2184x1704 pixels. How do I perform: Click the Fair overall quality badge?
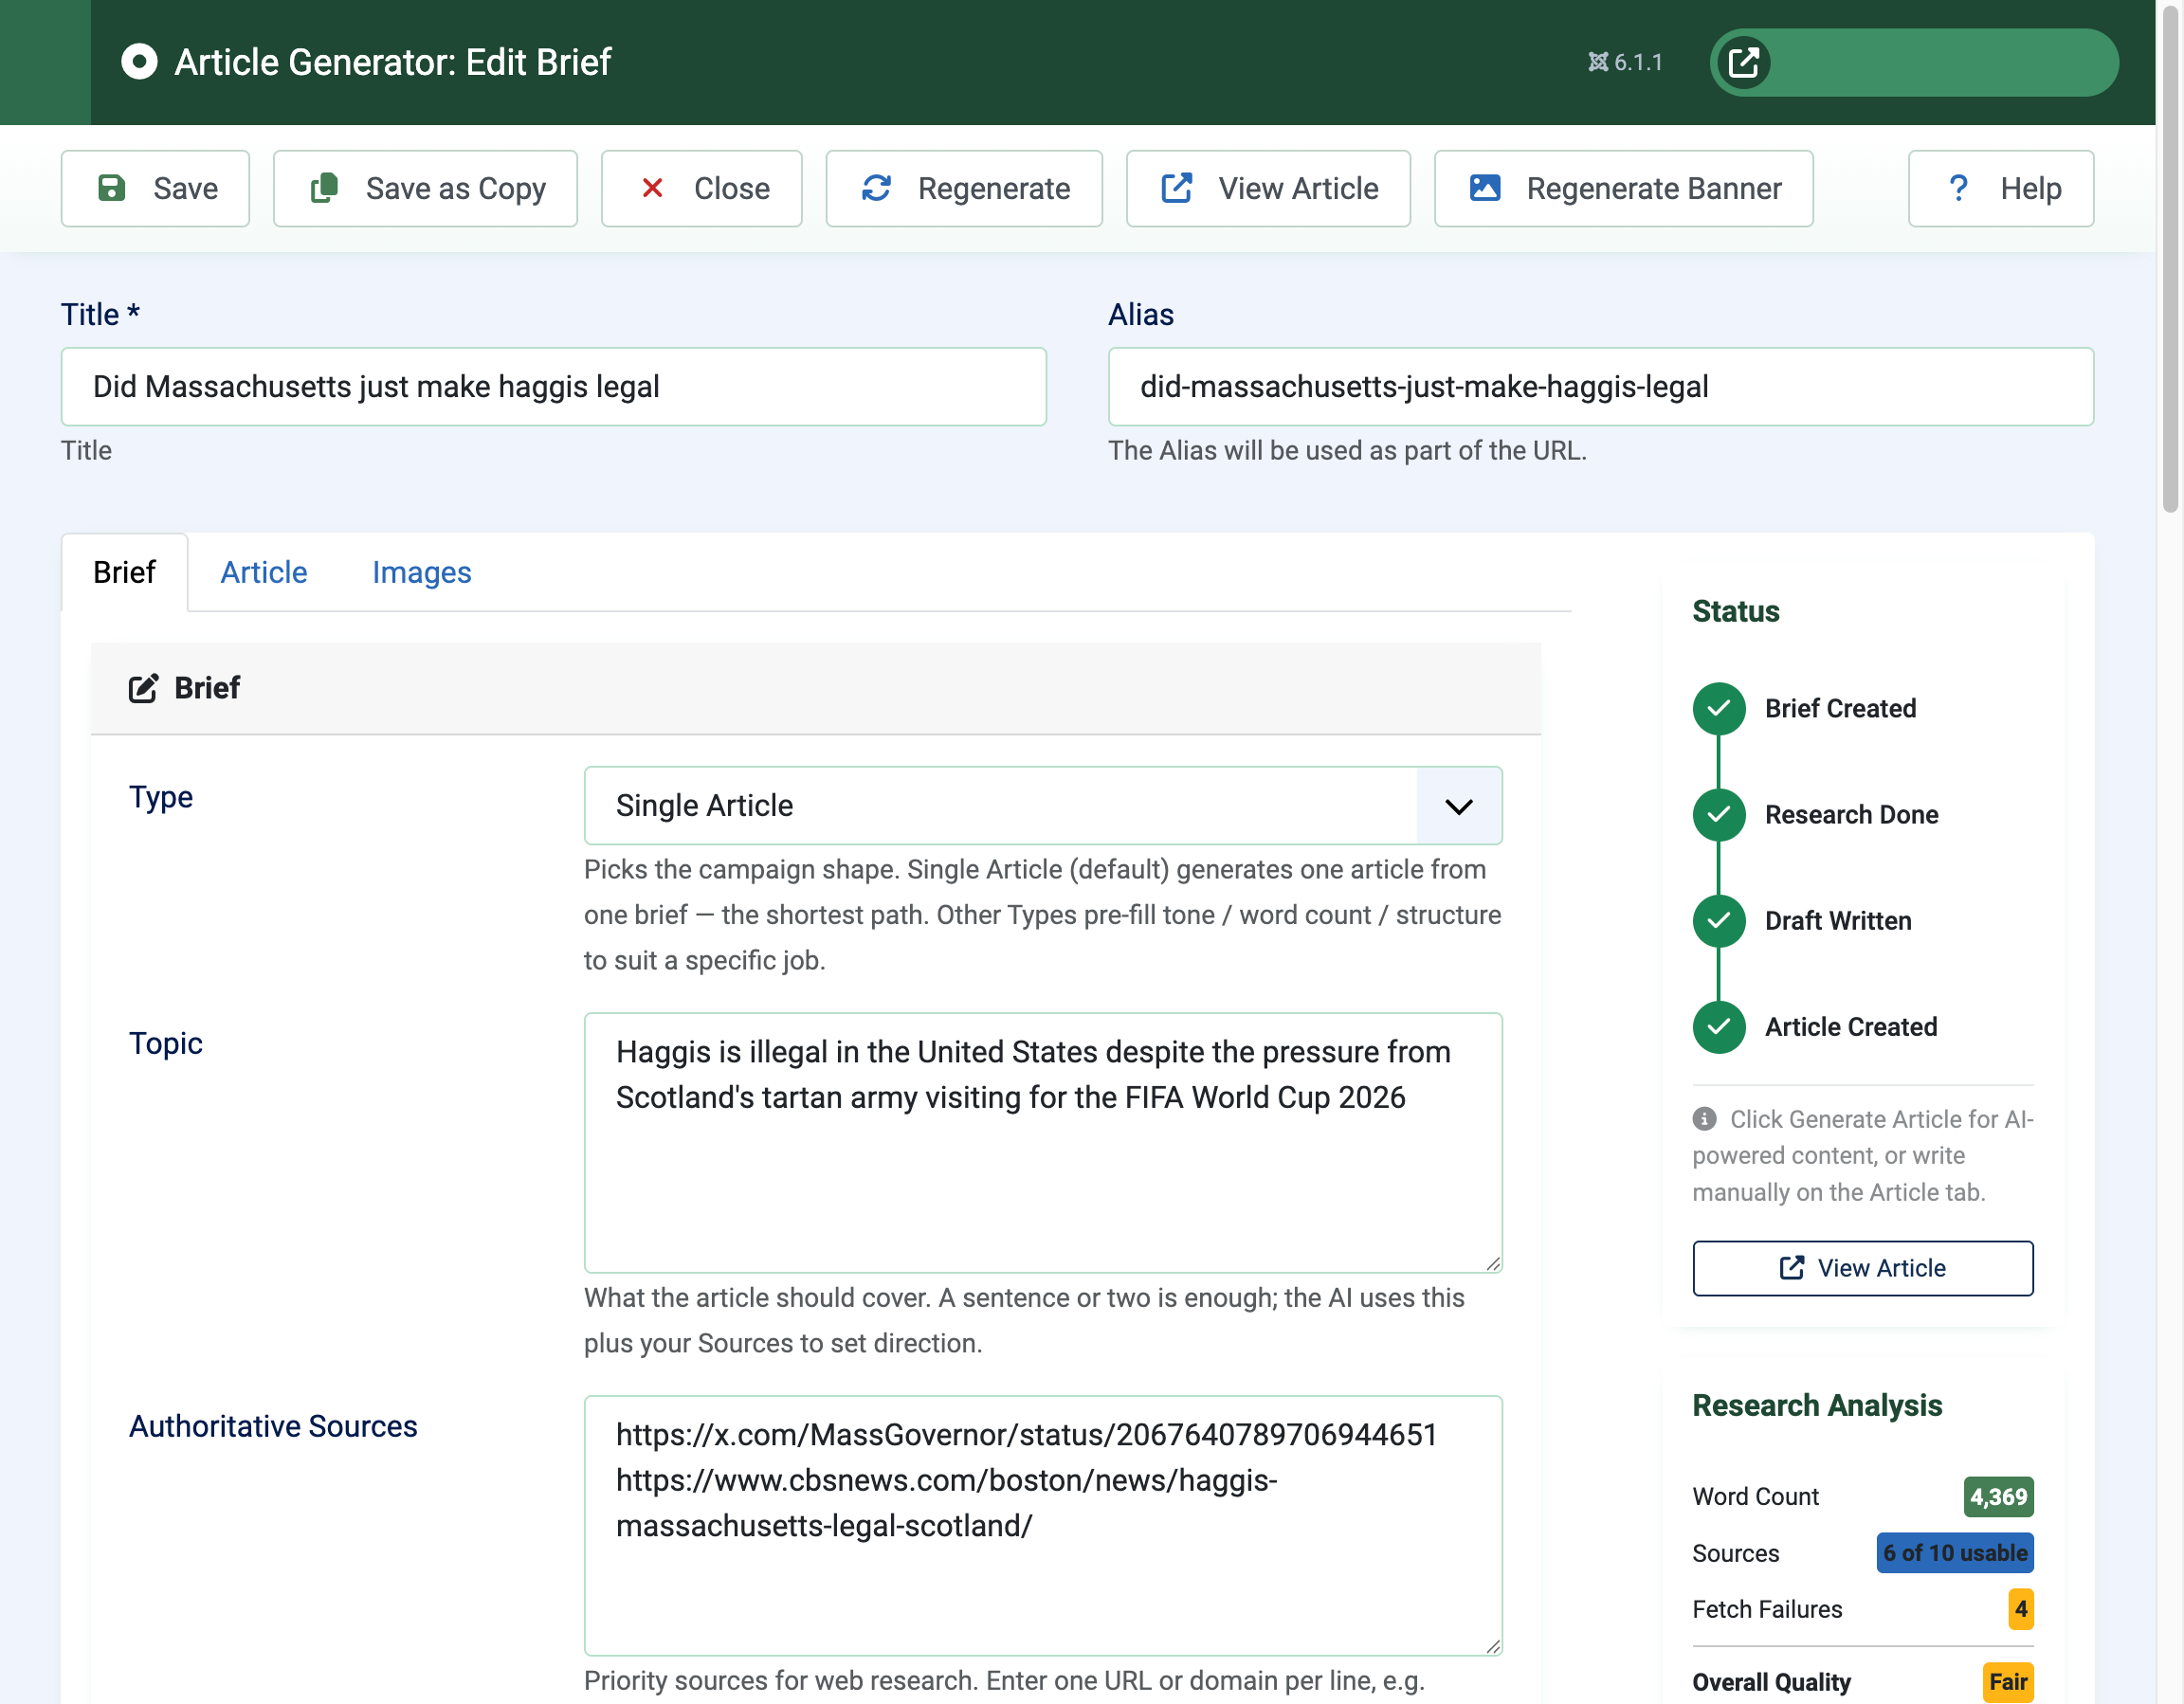pos(2007,1681)
